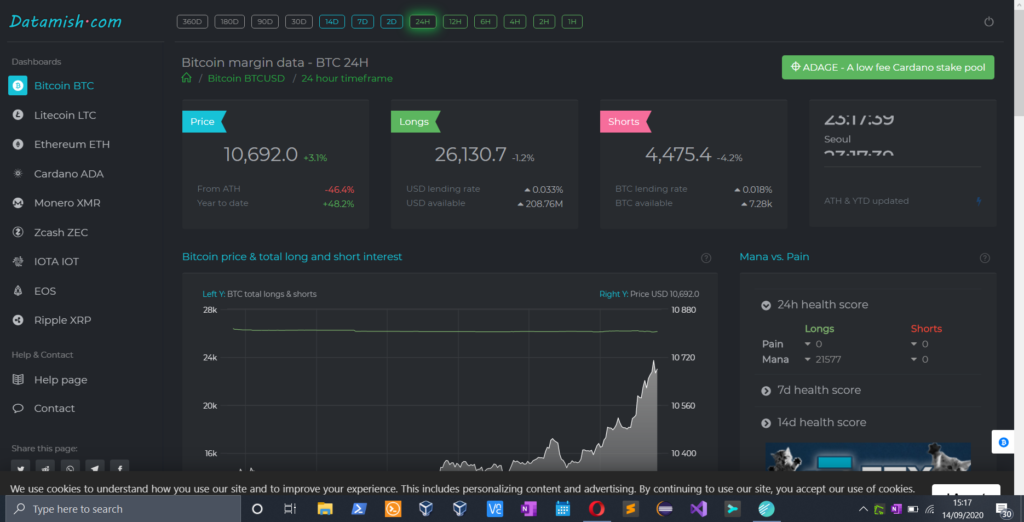Select the 6H timeframe
This screenshot has width=1024, height=522.
coord(485,22)
